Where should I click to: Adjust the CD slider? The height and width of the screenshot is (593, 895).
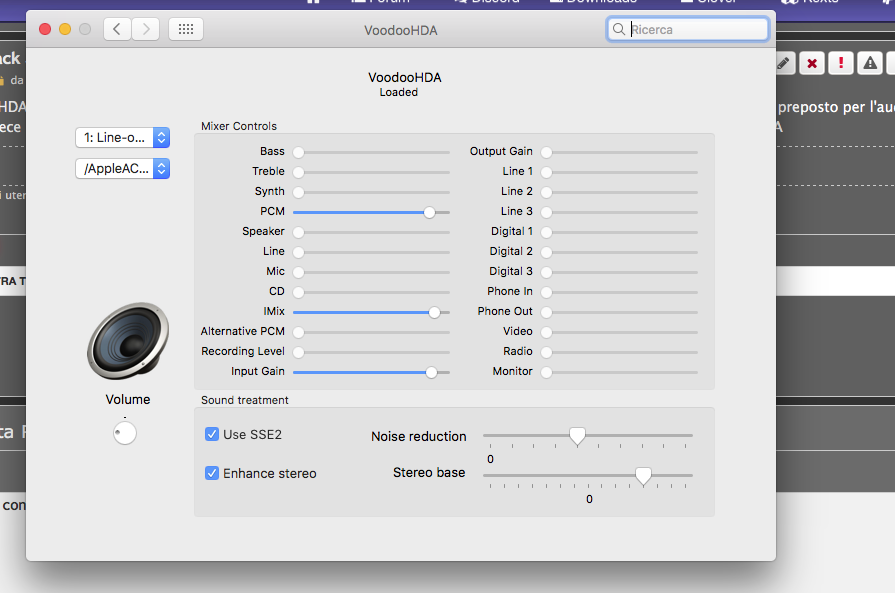(x=371, y=292)
